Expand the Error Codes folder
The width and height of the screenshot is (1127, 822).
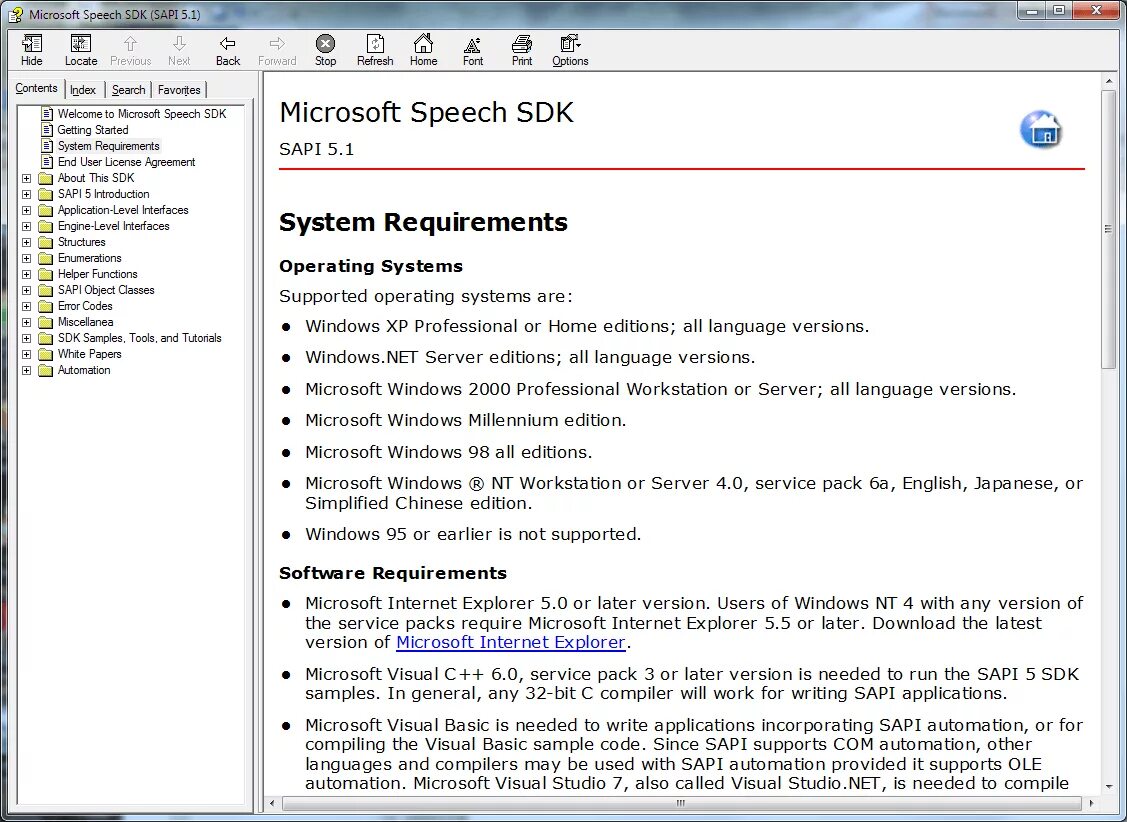(26, 306)
